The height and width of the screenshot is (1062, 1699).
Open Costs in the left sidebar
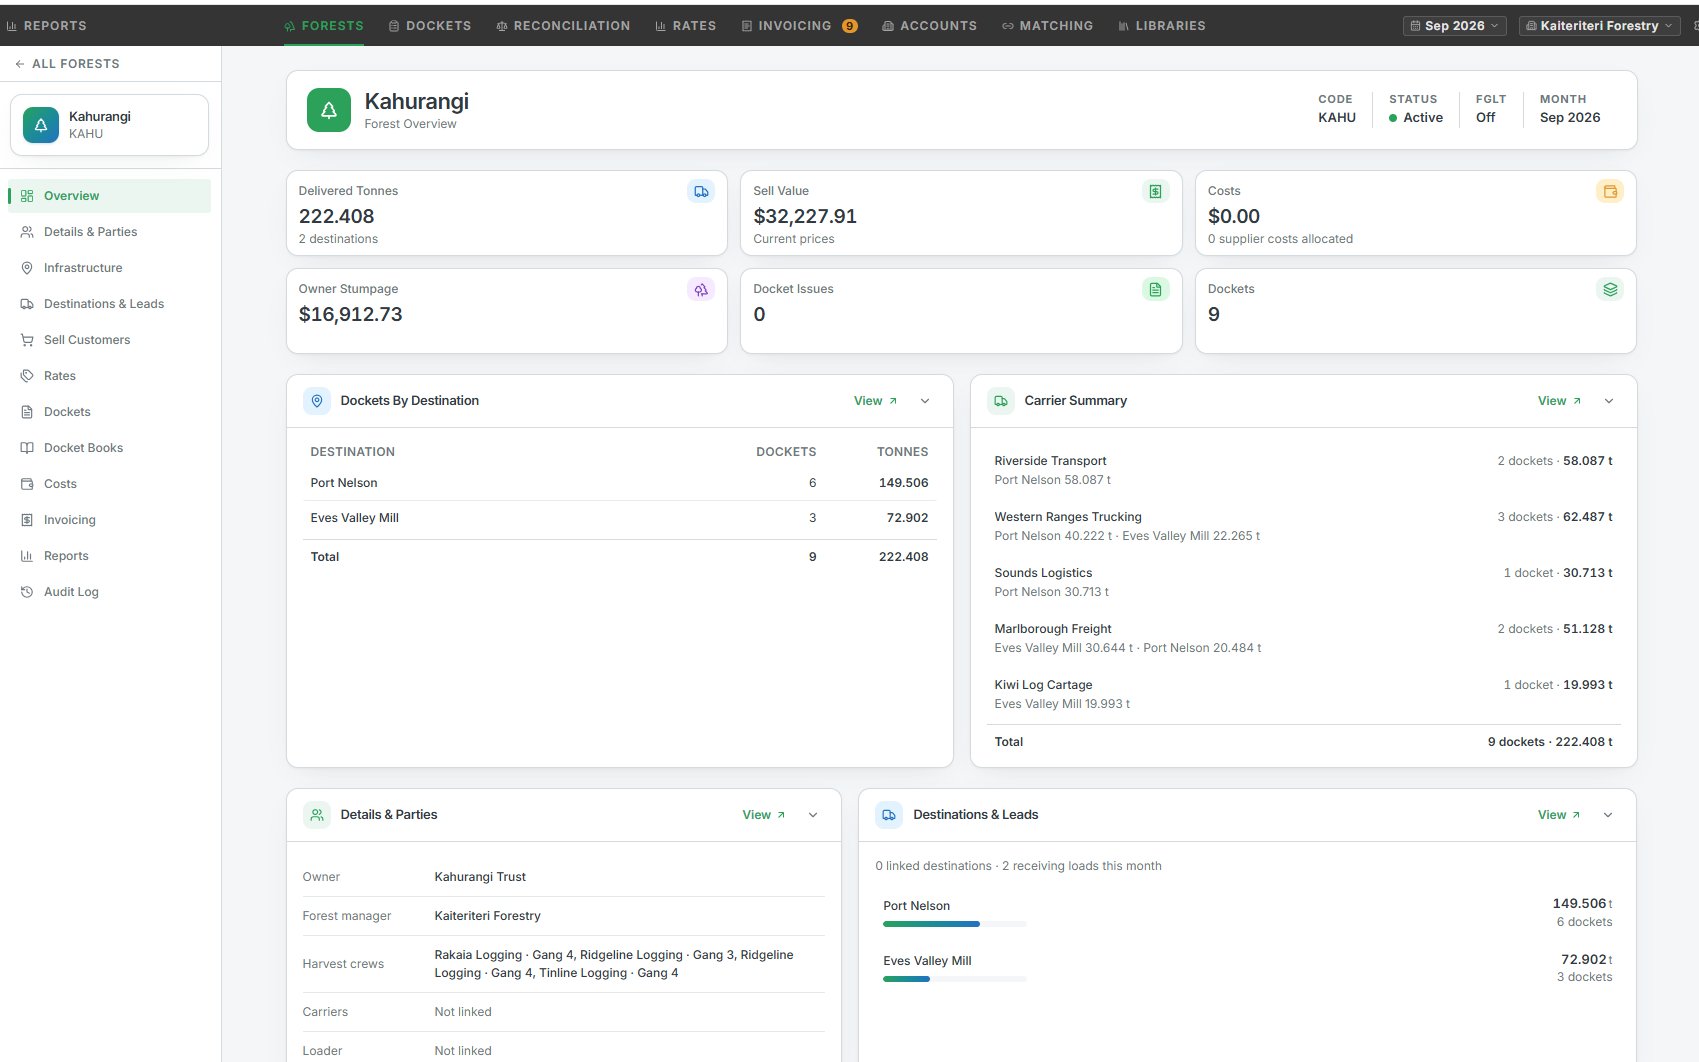pyautogui.click(x=110, y=484)
